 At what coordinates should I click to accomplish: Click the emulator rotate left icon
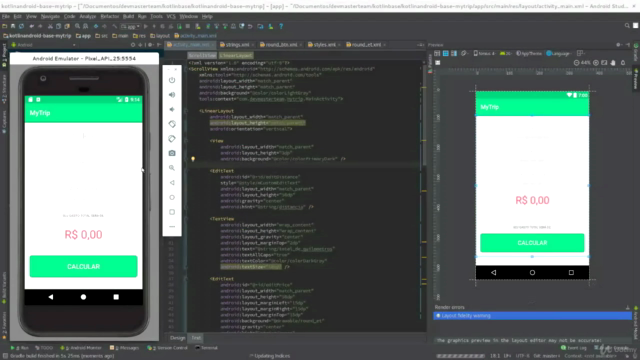(x=172, y=124)
